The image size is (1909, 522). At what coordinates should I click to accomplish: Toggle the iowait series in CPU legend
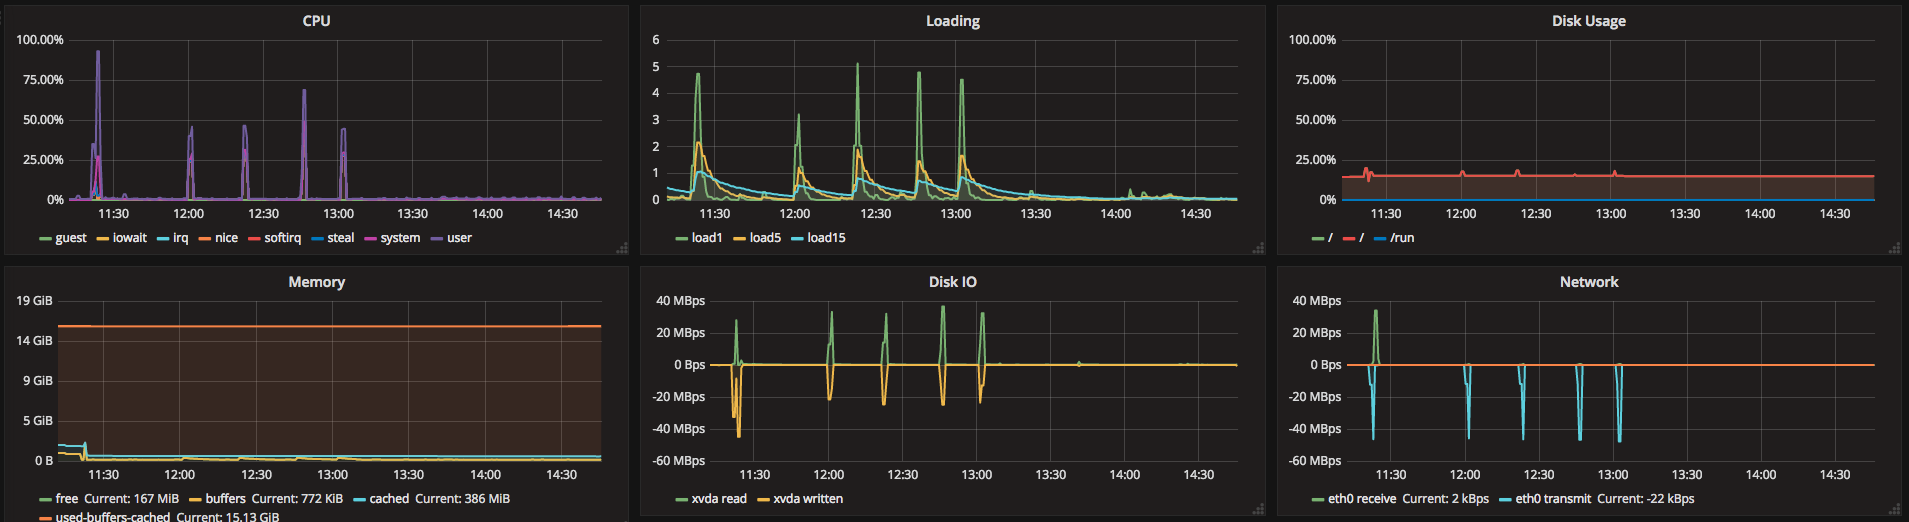(129, 238)
